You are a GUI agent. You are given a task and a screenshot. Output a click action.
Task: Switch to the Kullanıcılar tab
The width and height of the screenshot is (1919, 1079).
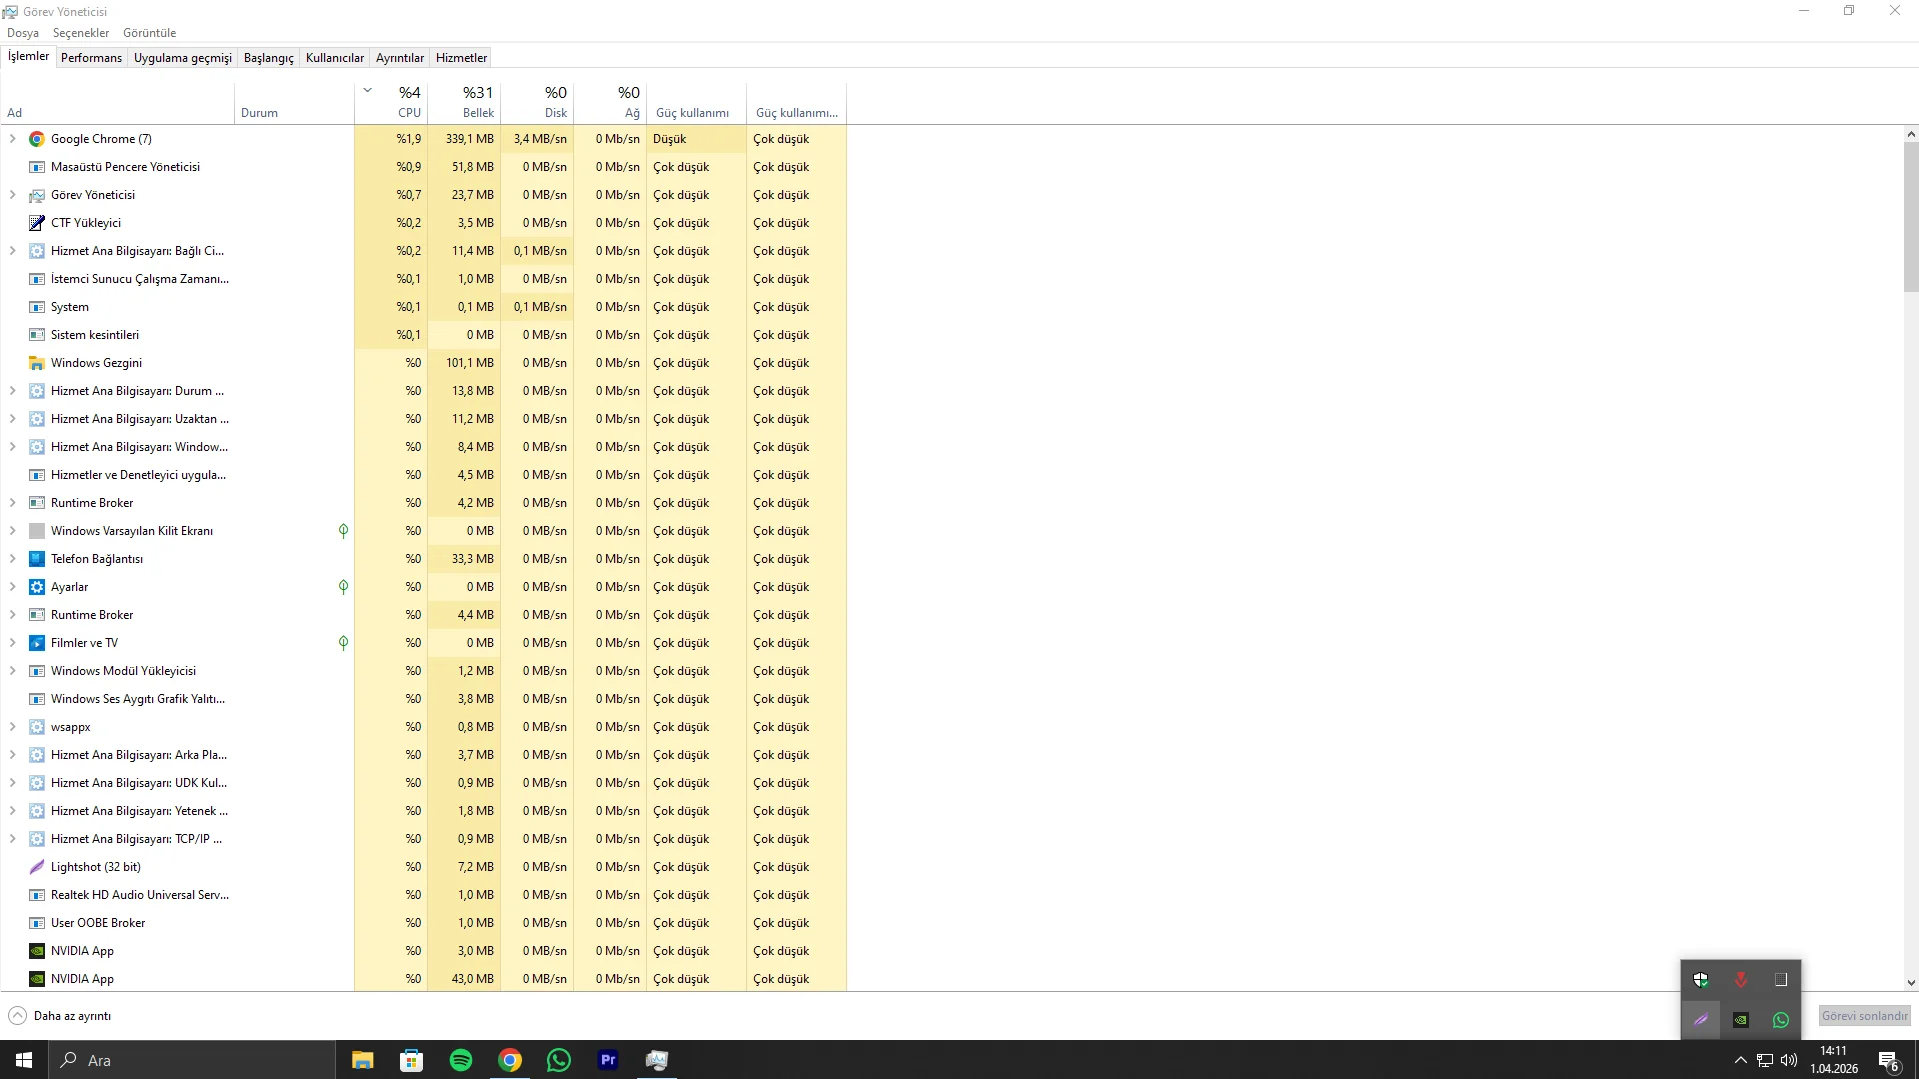coord(335,58)
